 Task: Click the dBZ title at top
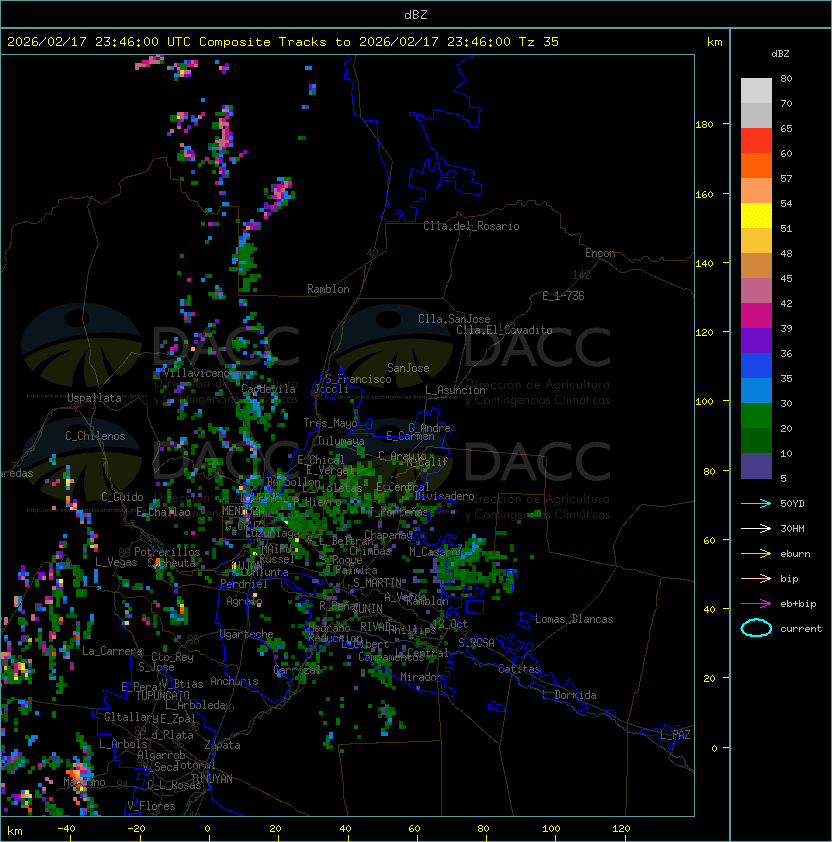click(x=416, y=15)
